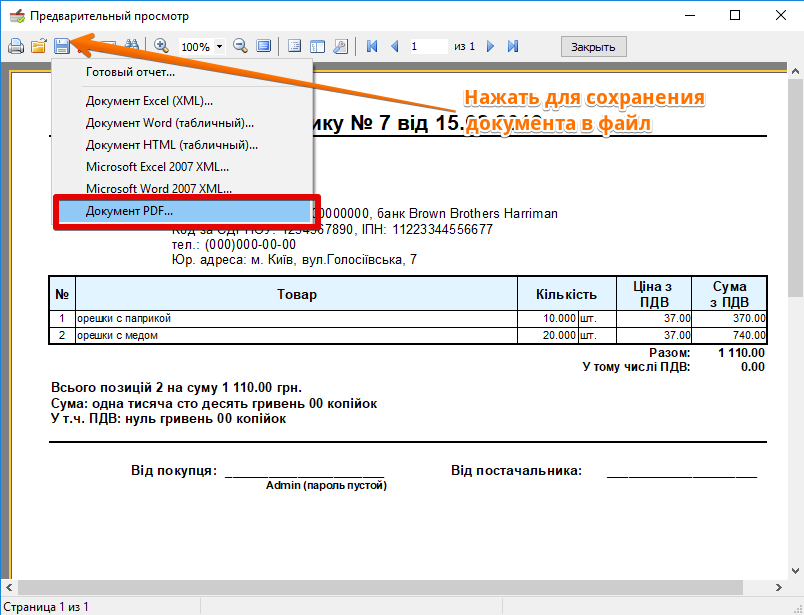Click 'Юр. адреса: м. Київ' line
The height and width of the screenshot is (615, 804).
coord(294,260)
